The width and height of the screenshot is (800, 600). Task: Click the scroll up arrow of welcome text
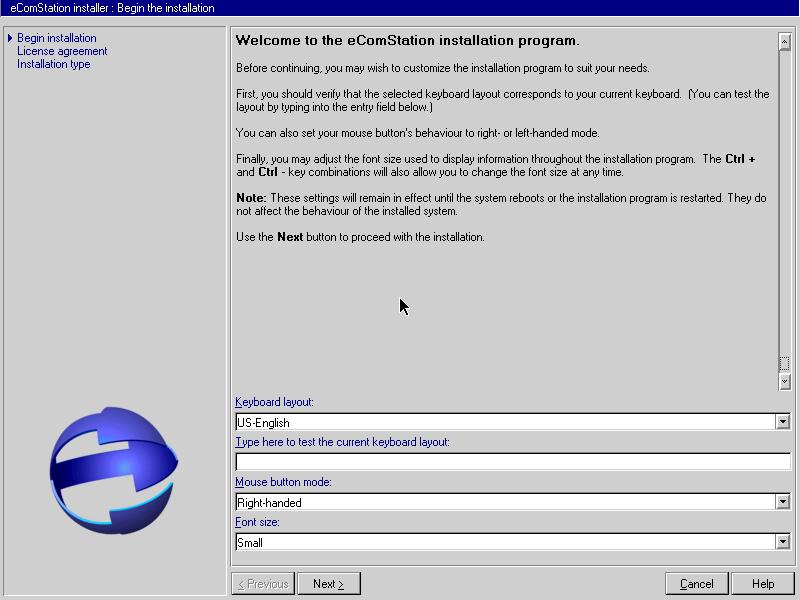[785, 42]
